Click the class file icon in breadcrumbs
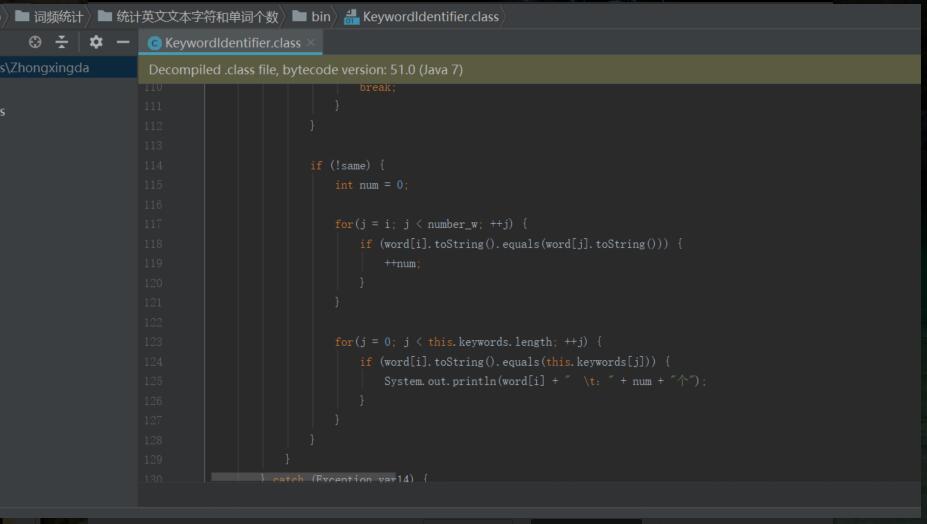 pyautogui.click(x=352, y=17)
